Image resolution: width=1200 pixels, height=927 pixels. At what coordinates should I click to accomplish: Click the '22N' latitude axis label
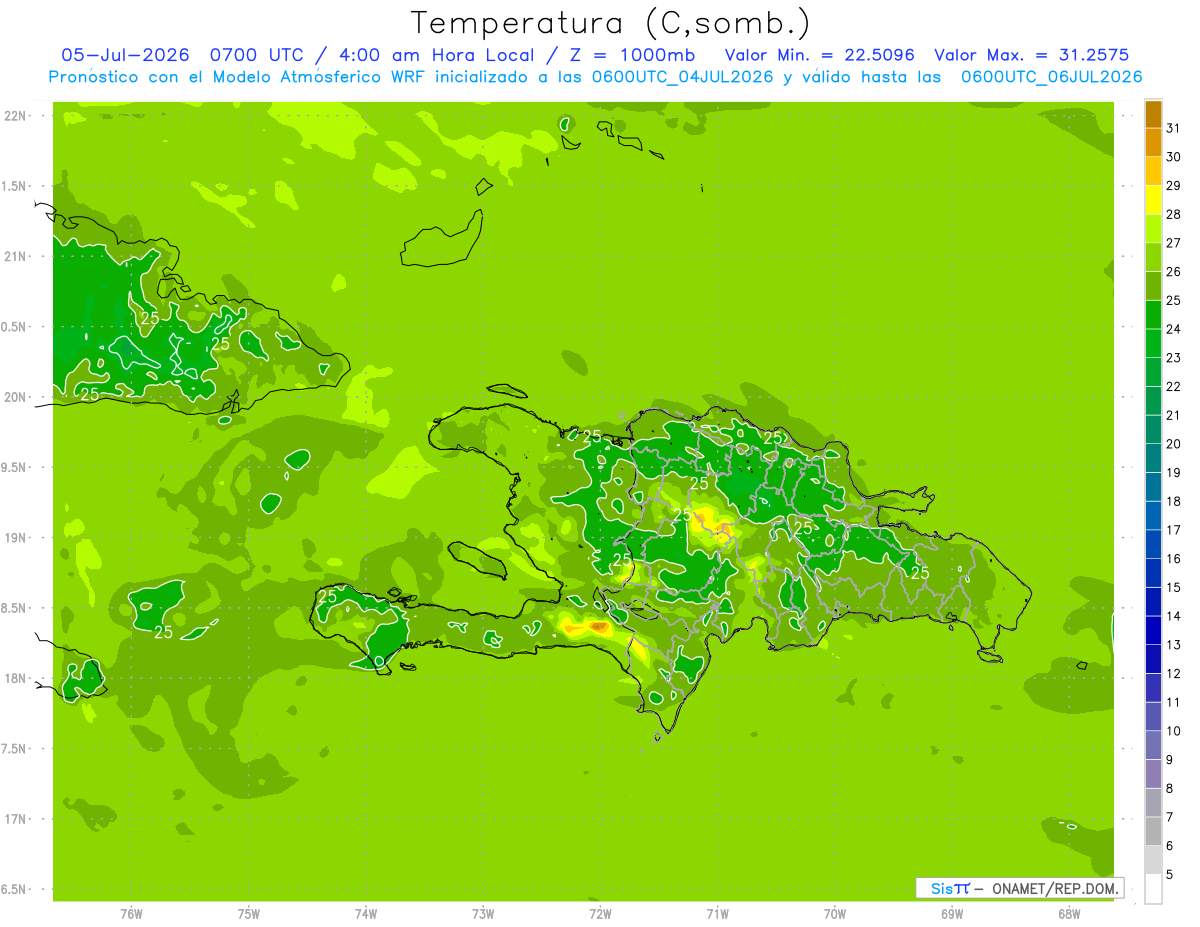[15, 115]
